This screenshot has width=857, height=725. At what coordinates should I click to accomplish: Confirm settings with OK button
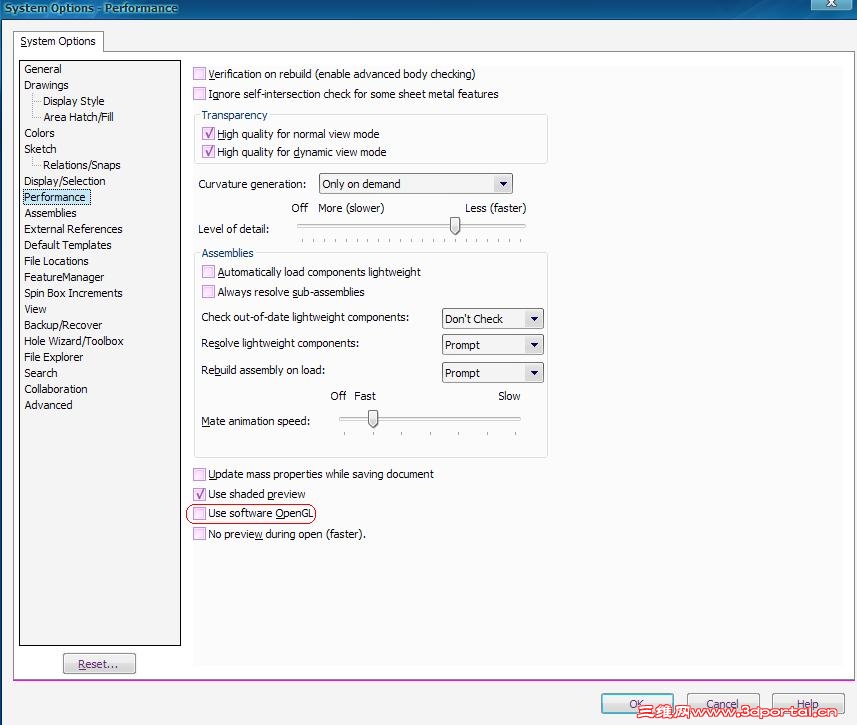(637, 704)
